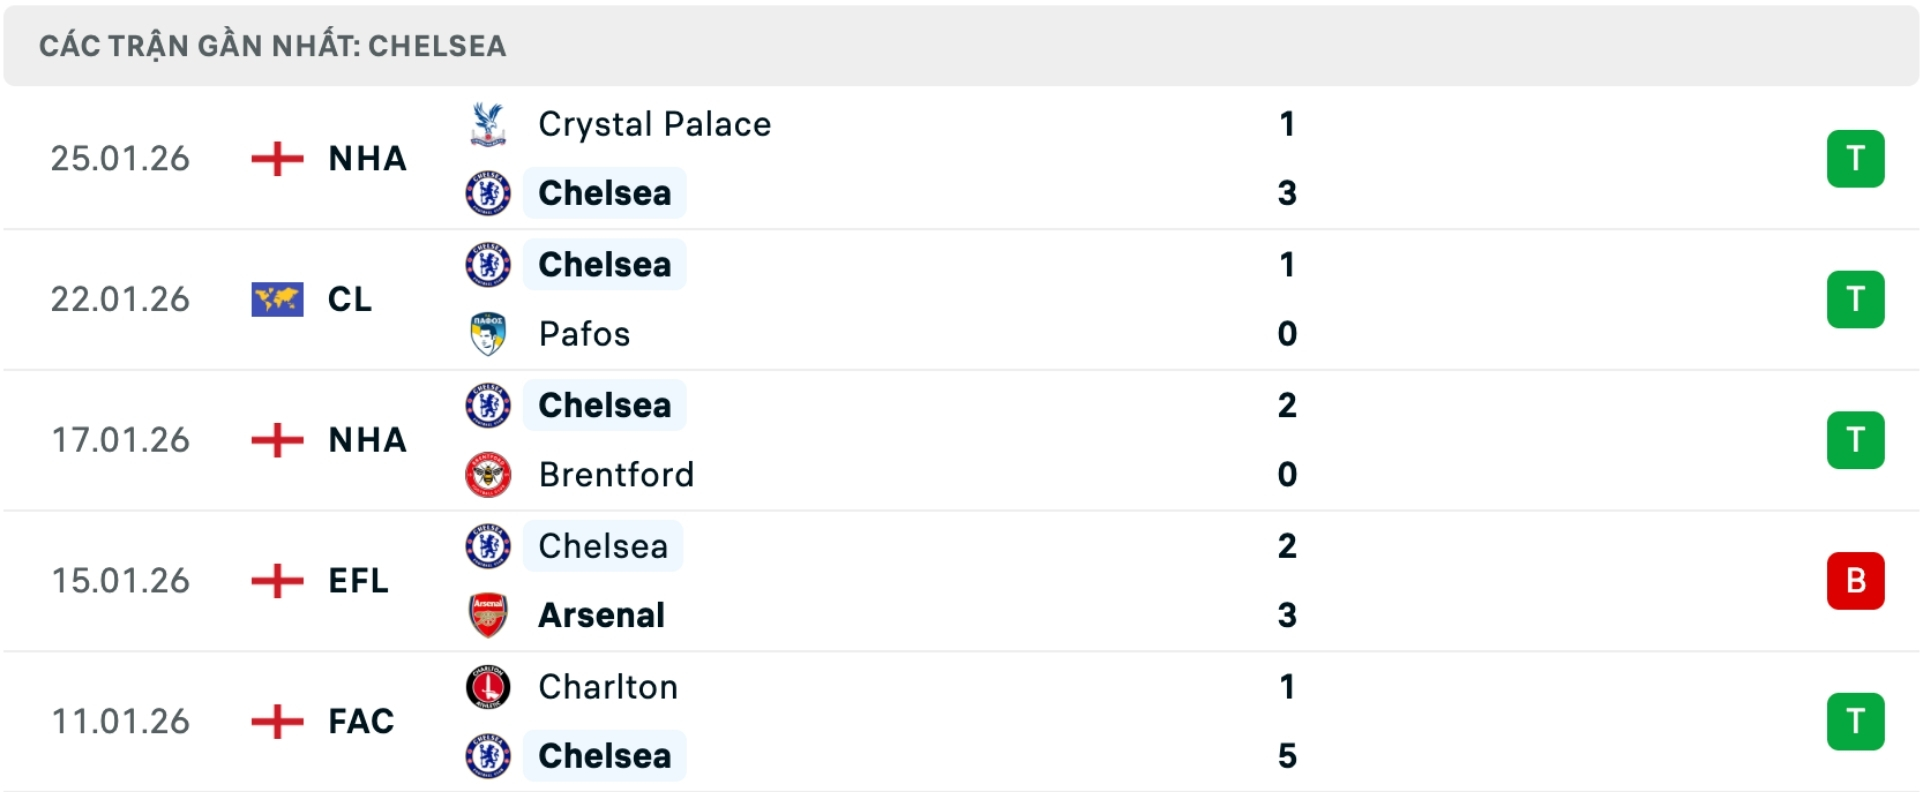This screenshot has width=1920, height=792.
Task: Open the Crystal Palace team page link
Action: [x=654, y=123]
